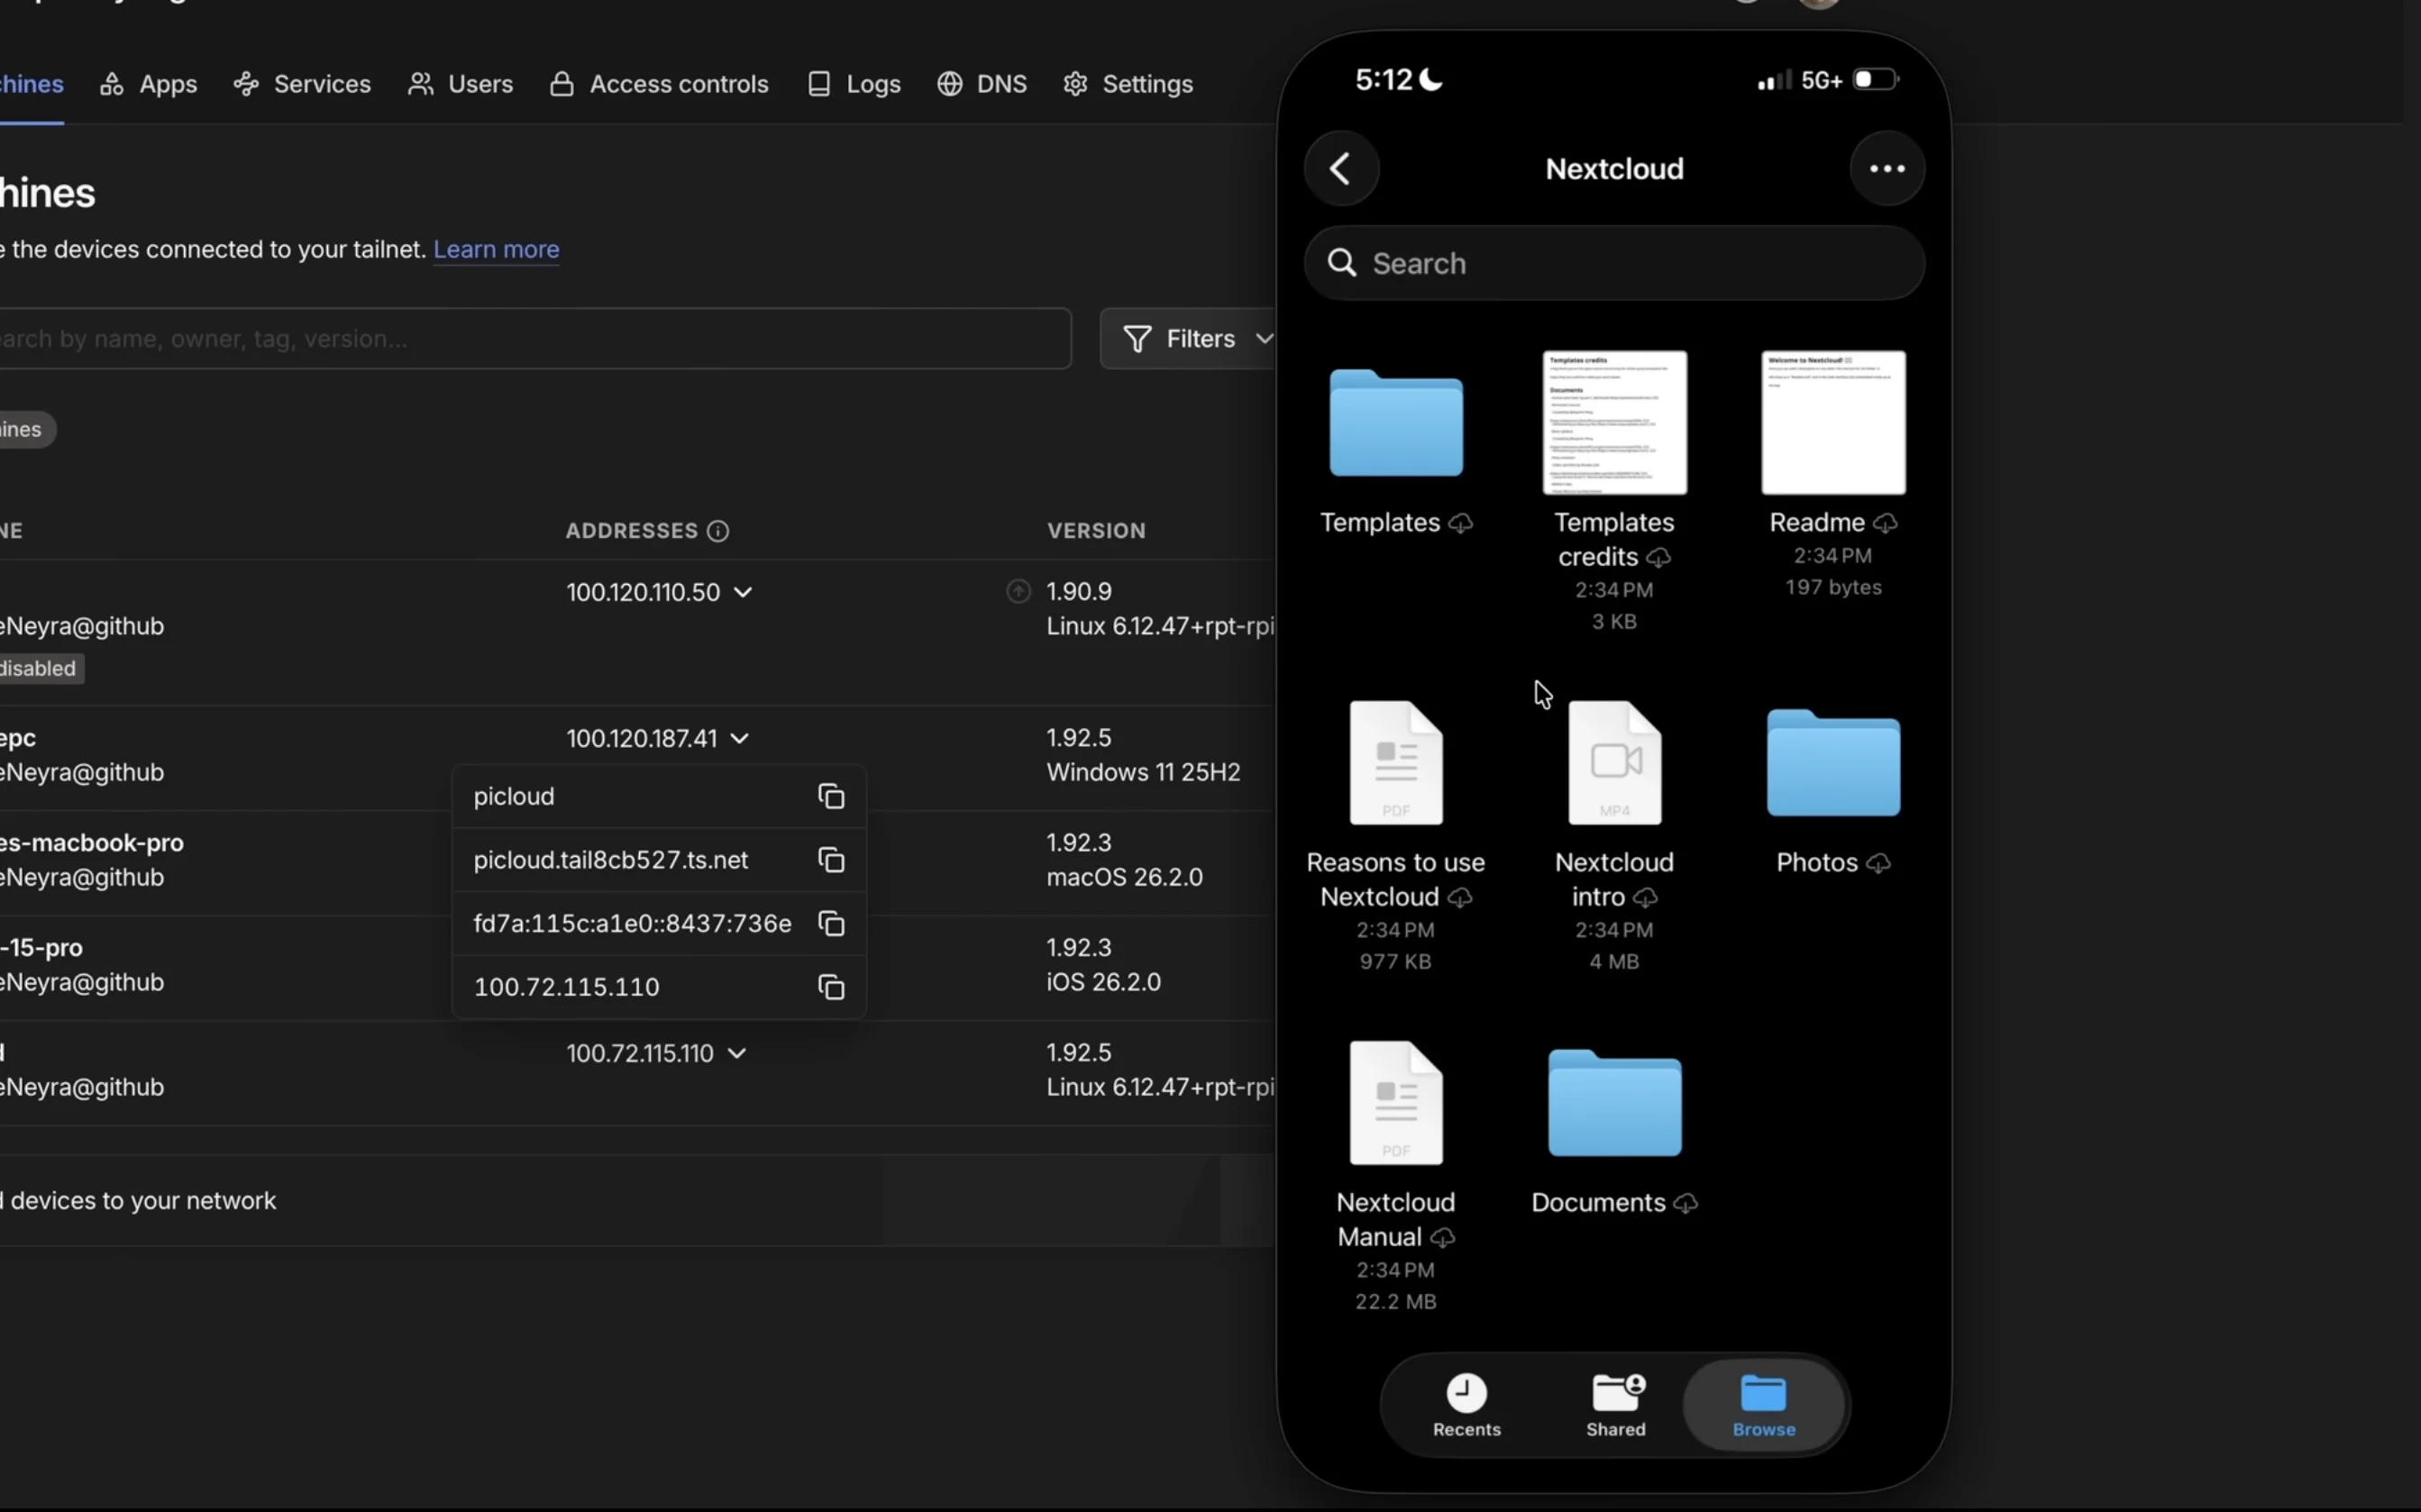The image size is (2421, 1512).
Task: Click the '197 bytes' size under Readme
Action: (x=1833, y=588)
